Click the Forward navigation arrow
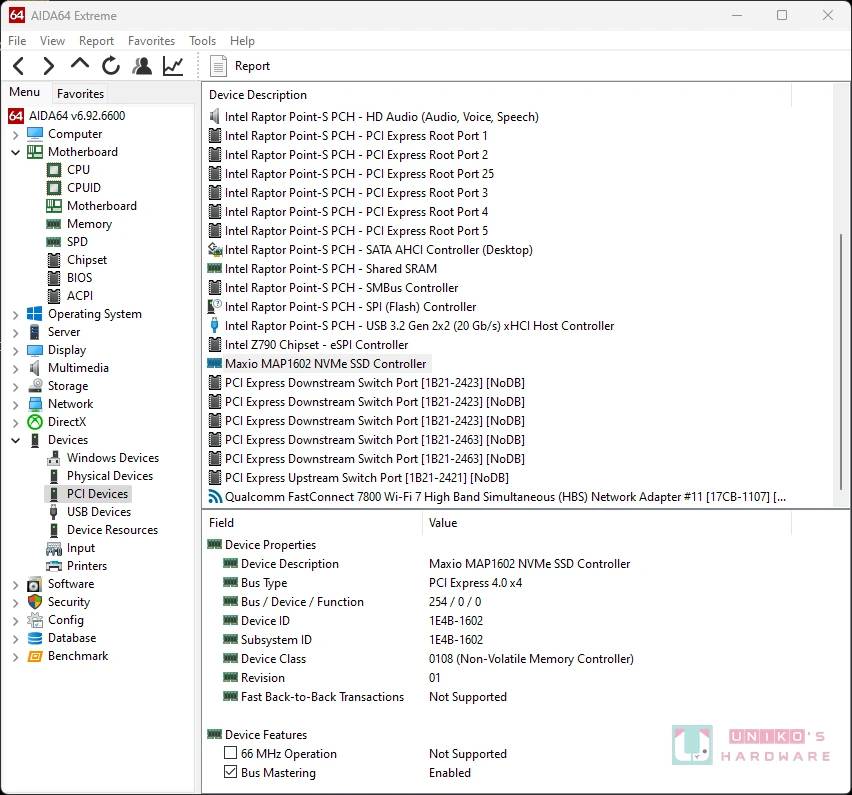852x795 pixels. (x=48, y=66)
